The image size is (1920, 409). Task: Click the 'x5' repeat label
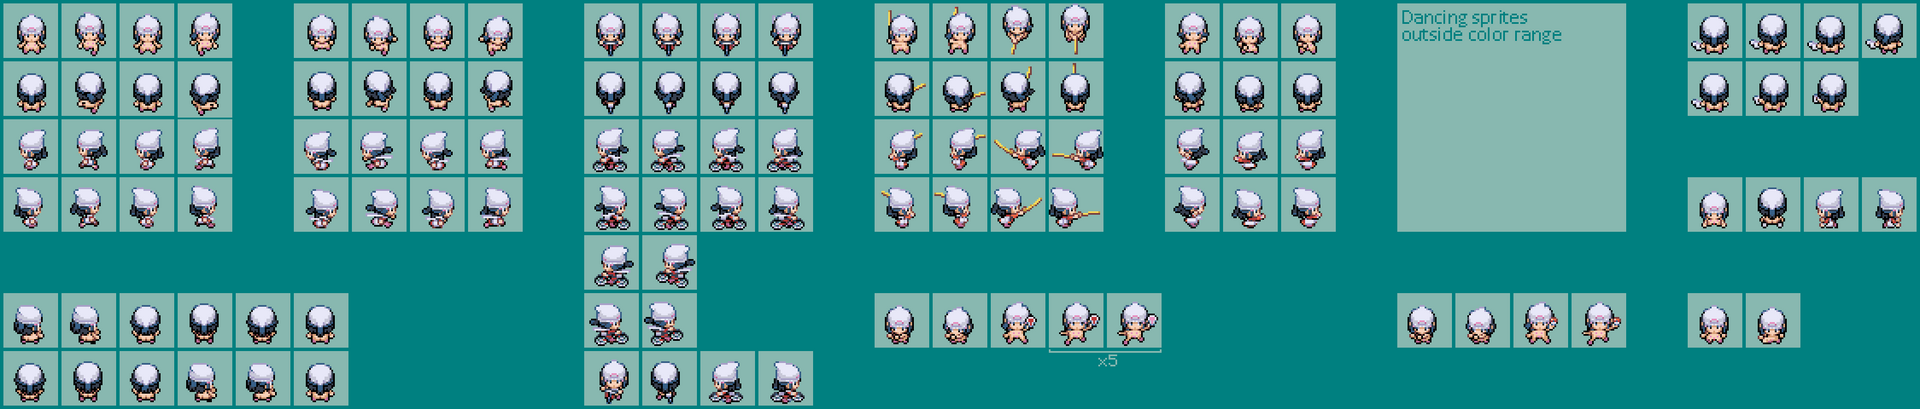pyautogui.click(x=1107, y=361)
